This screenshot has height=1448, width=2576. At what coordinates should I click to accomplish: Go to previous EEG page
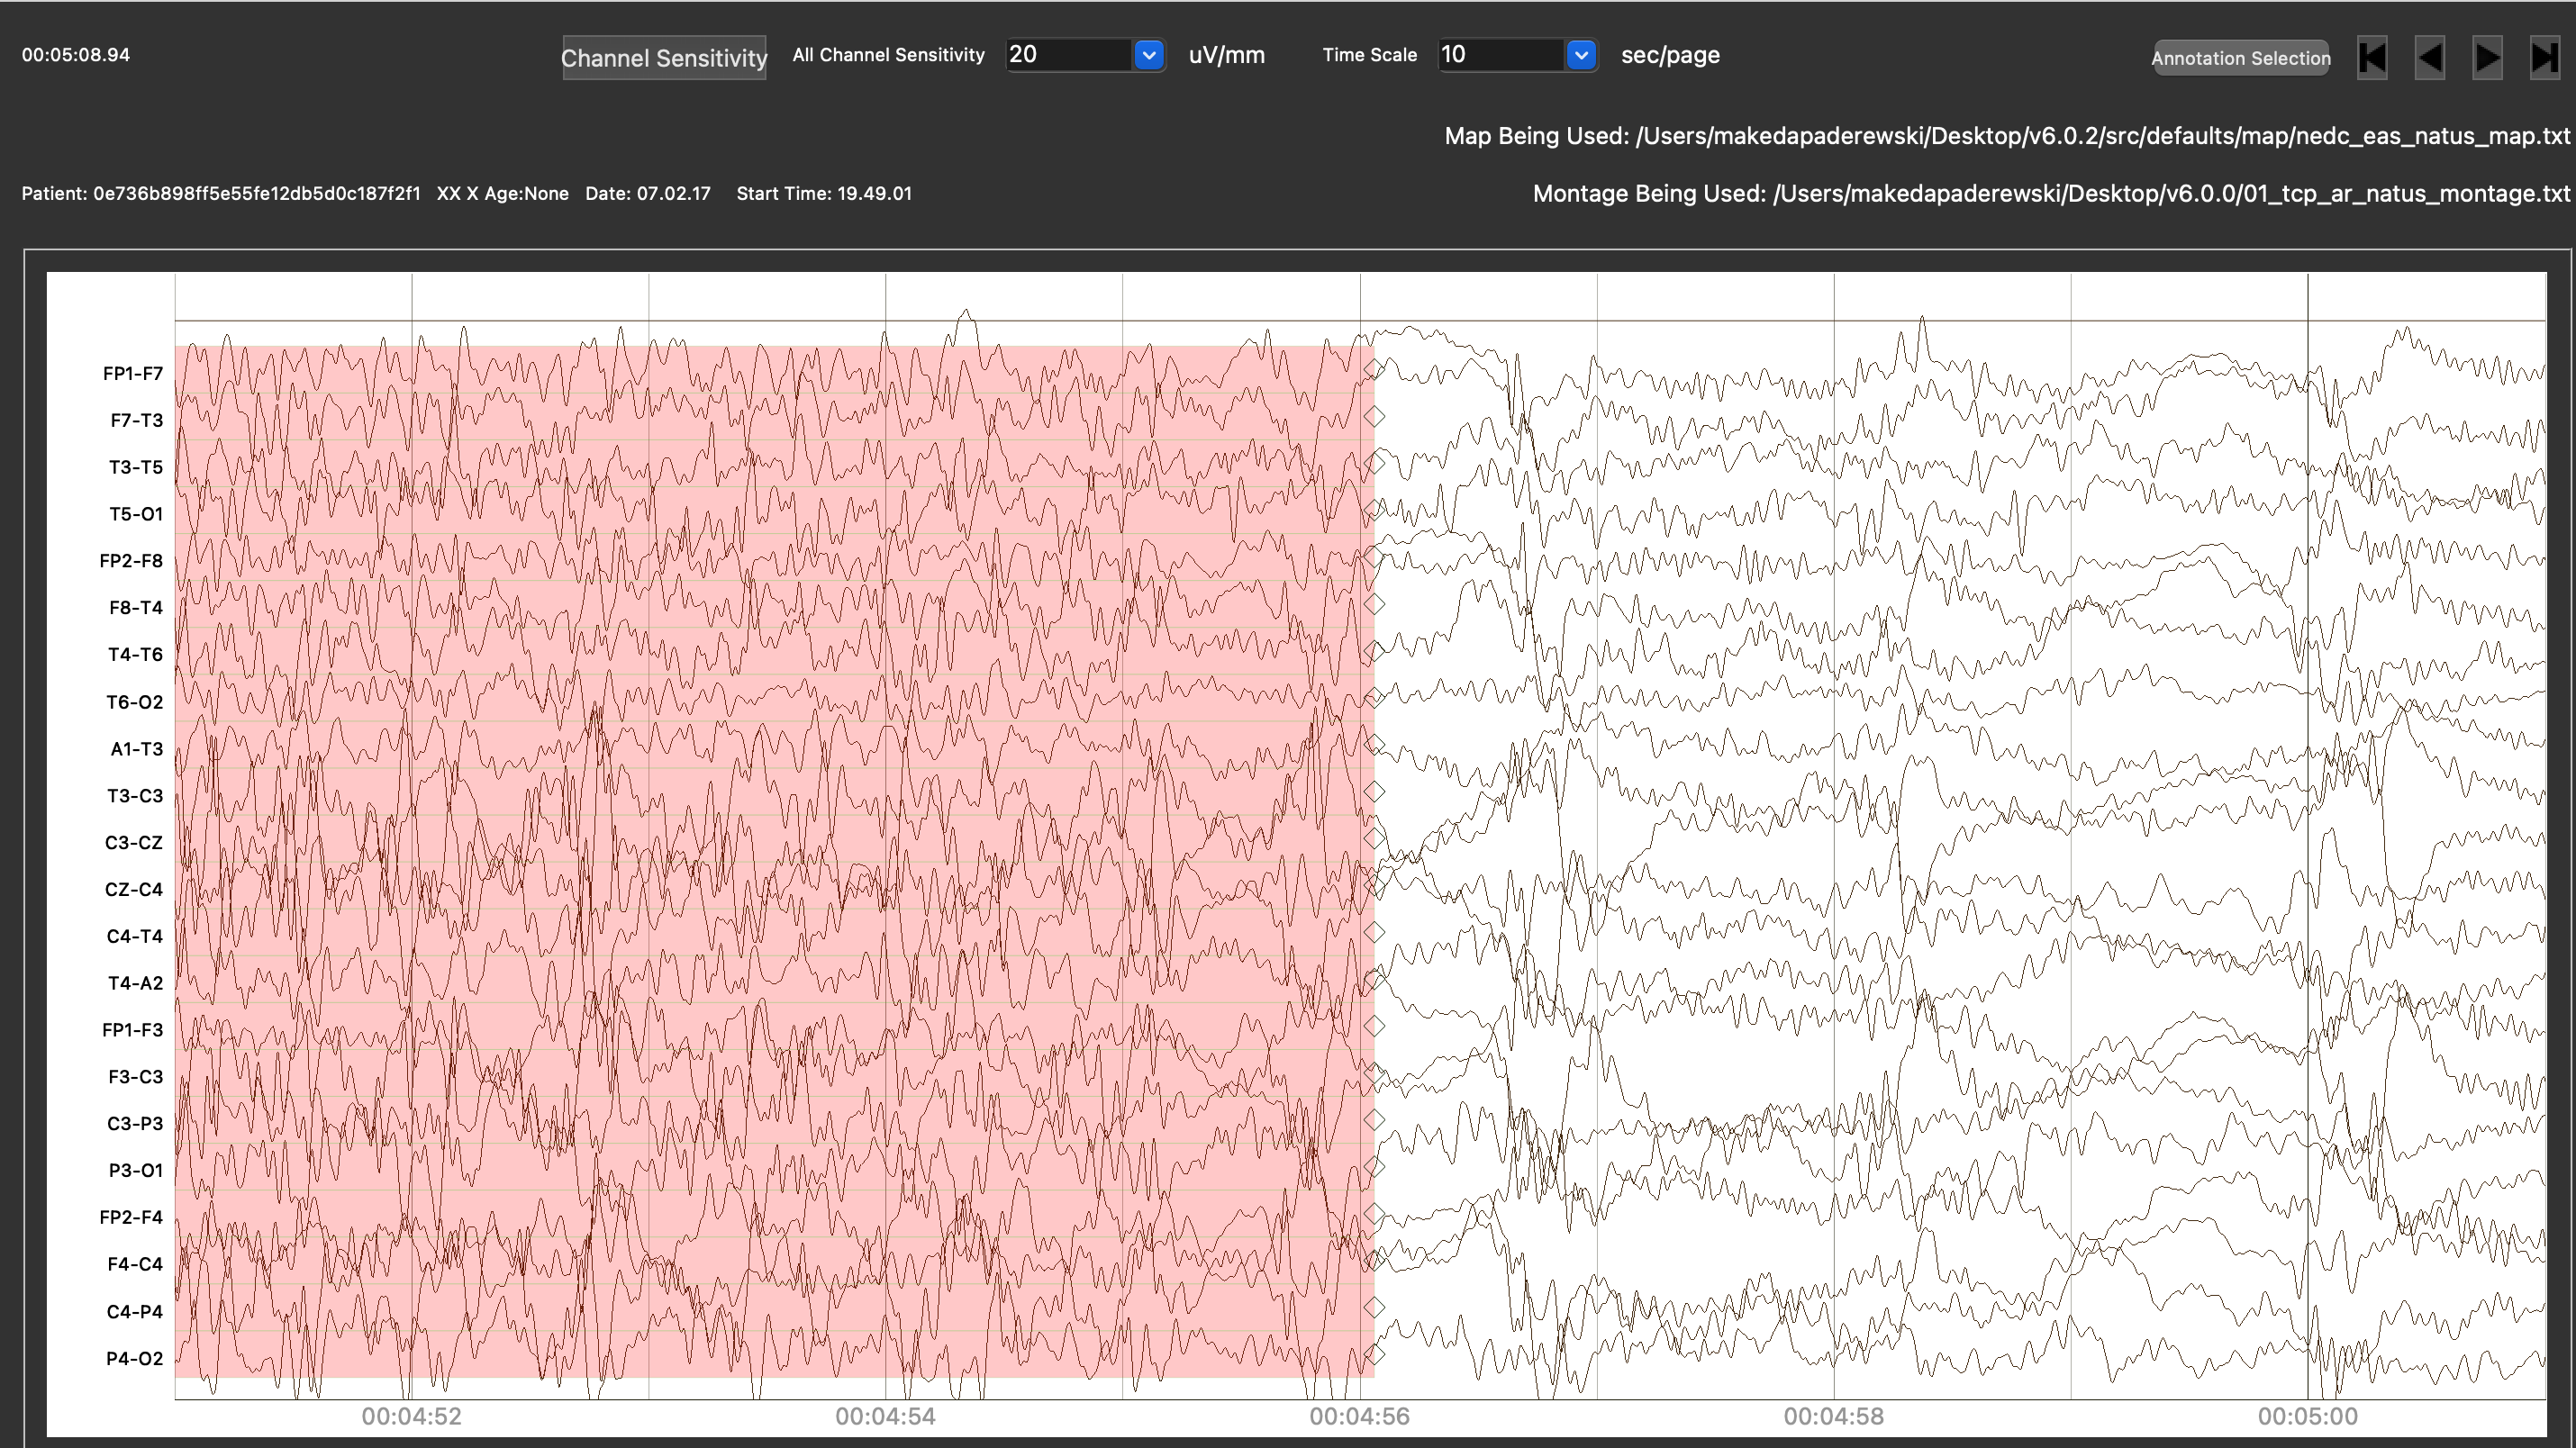click(x=2430, y=57)
